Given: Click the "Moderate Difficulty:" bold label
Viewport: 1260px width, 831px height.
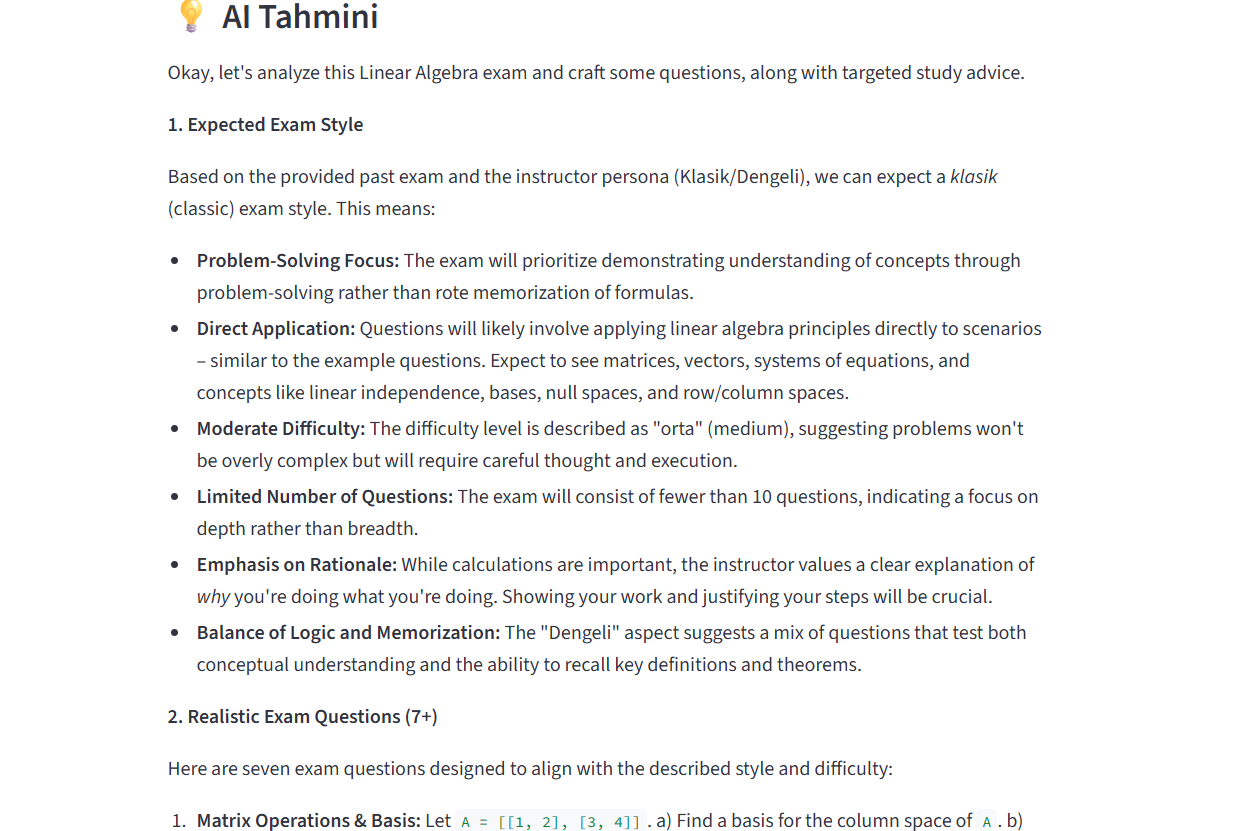Looking at the screenshot, I should (281, 429).
